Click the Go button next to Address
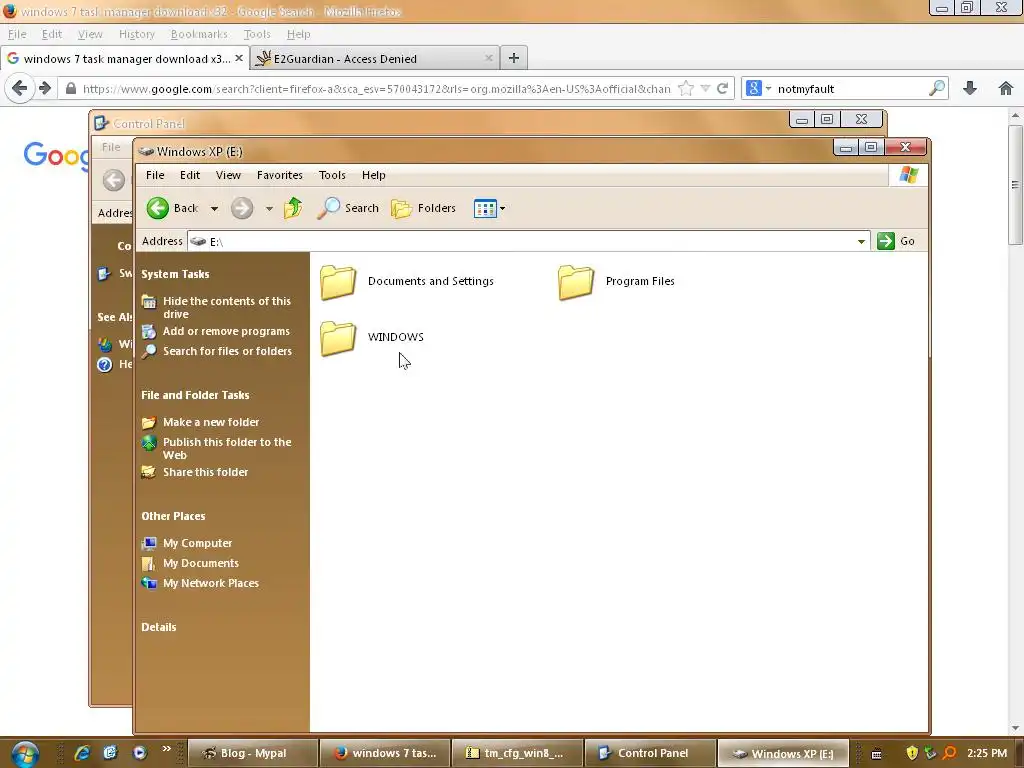The width and height of the screenshot is (1024, 768). (x=896, y=241)
